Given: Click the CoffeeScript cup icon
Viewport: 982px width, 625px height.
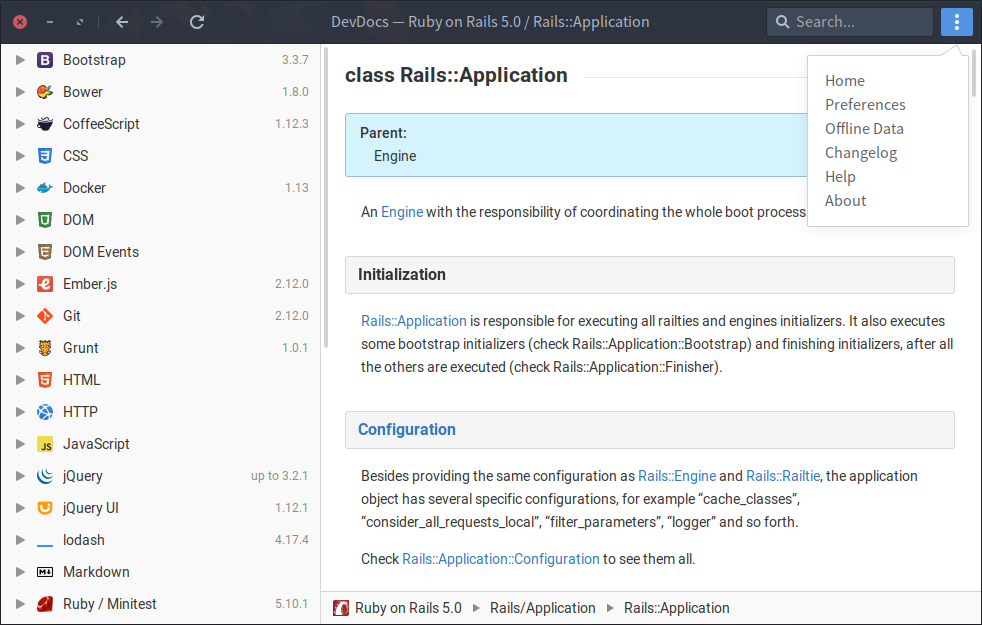Looking at the screenshot, I should point(44,124).
